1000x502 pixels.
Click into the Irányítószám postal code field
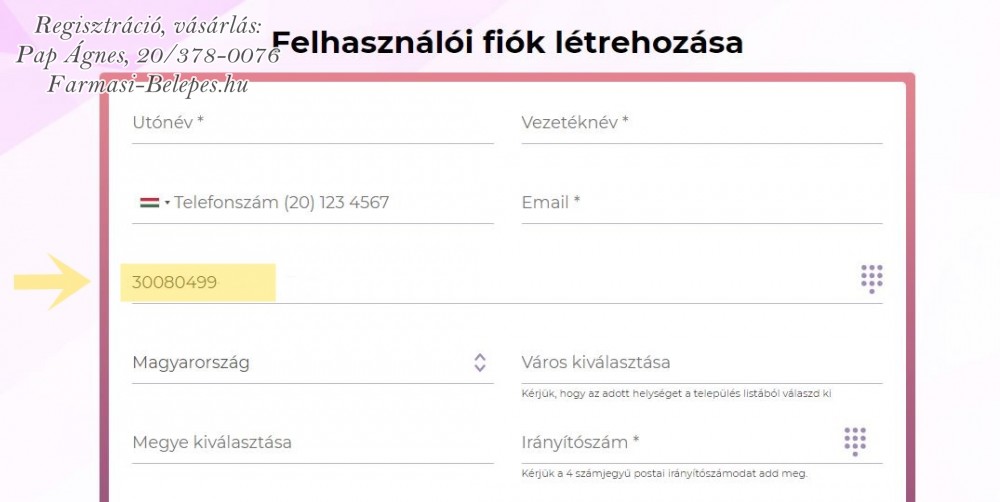tap(679, 442)
